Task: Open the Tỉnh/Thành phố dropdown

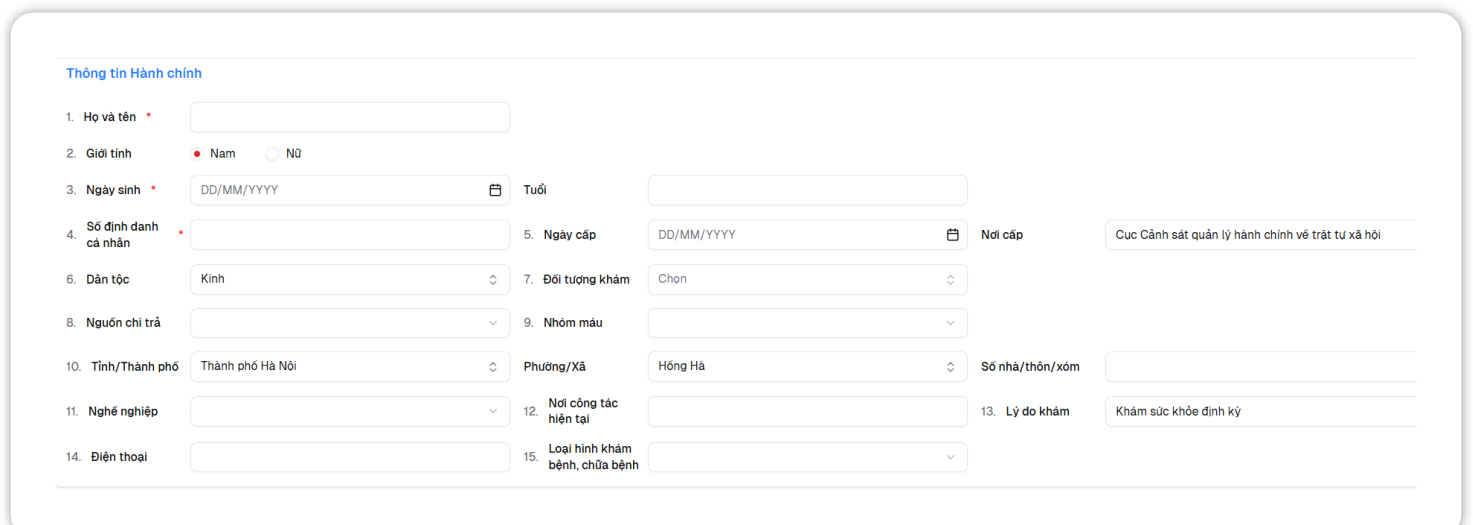Action: 350,366
